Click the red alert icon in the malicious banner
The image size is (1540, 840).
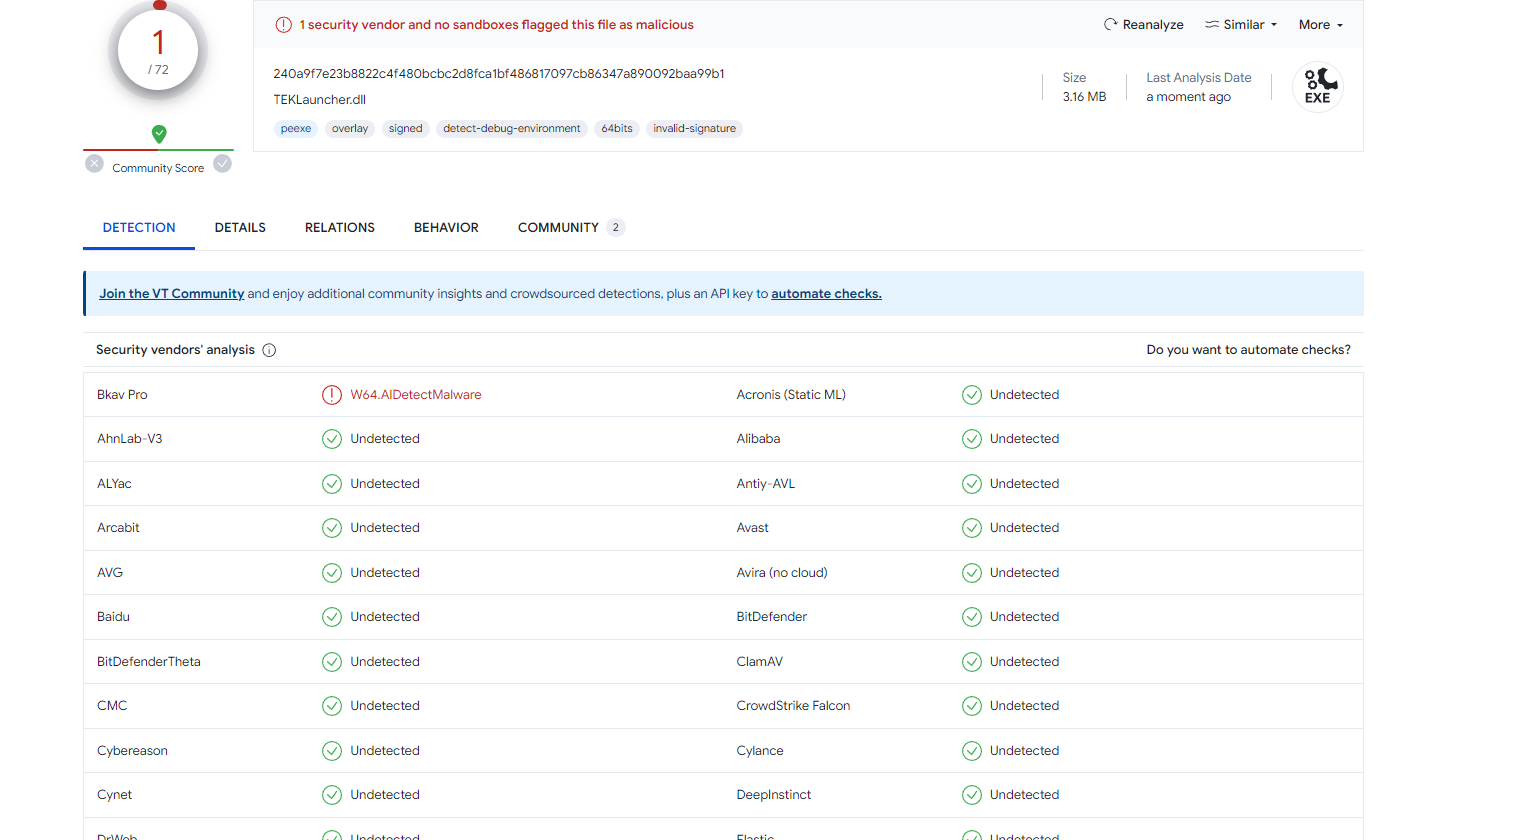point(284,25)
